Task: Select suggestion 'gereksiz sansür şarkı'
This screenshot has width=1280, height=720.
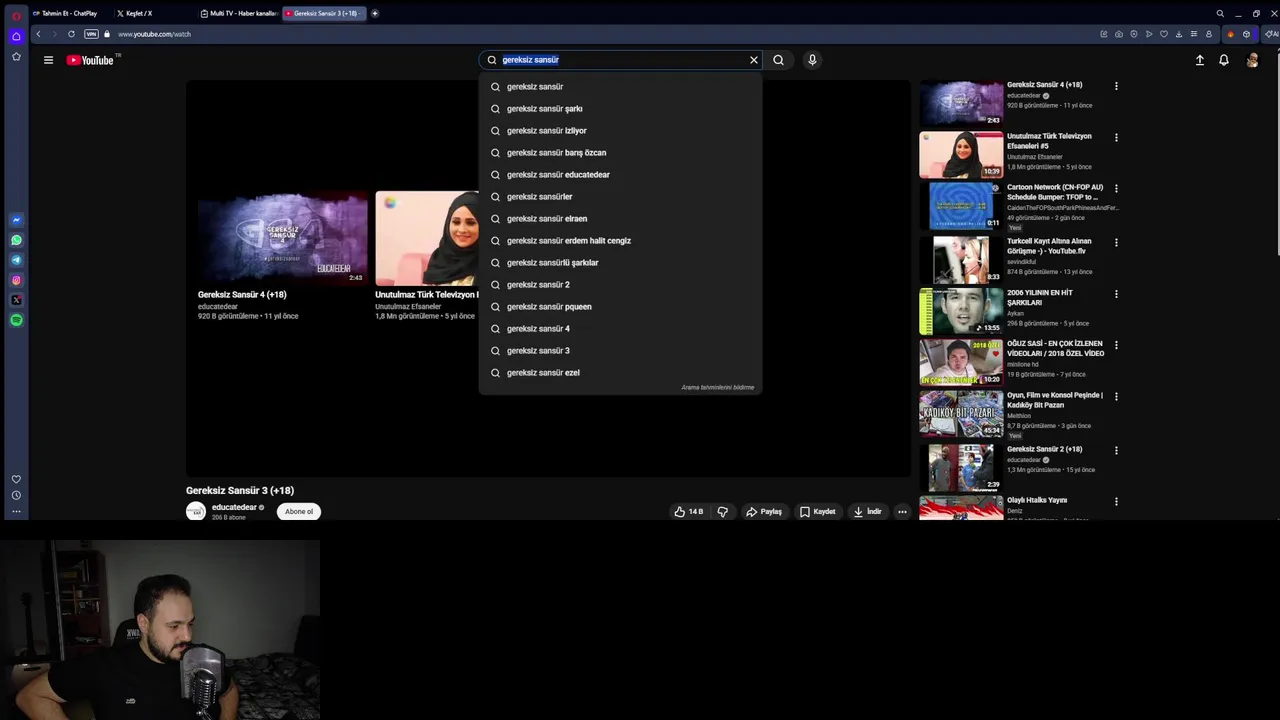Action: [x=620, y=109]
